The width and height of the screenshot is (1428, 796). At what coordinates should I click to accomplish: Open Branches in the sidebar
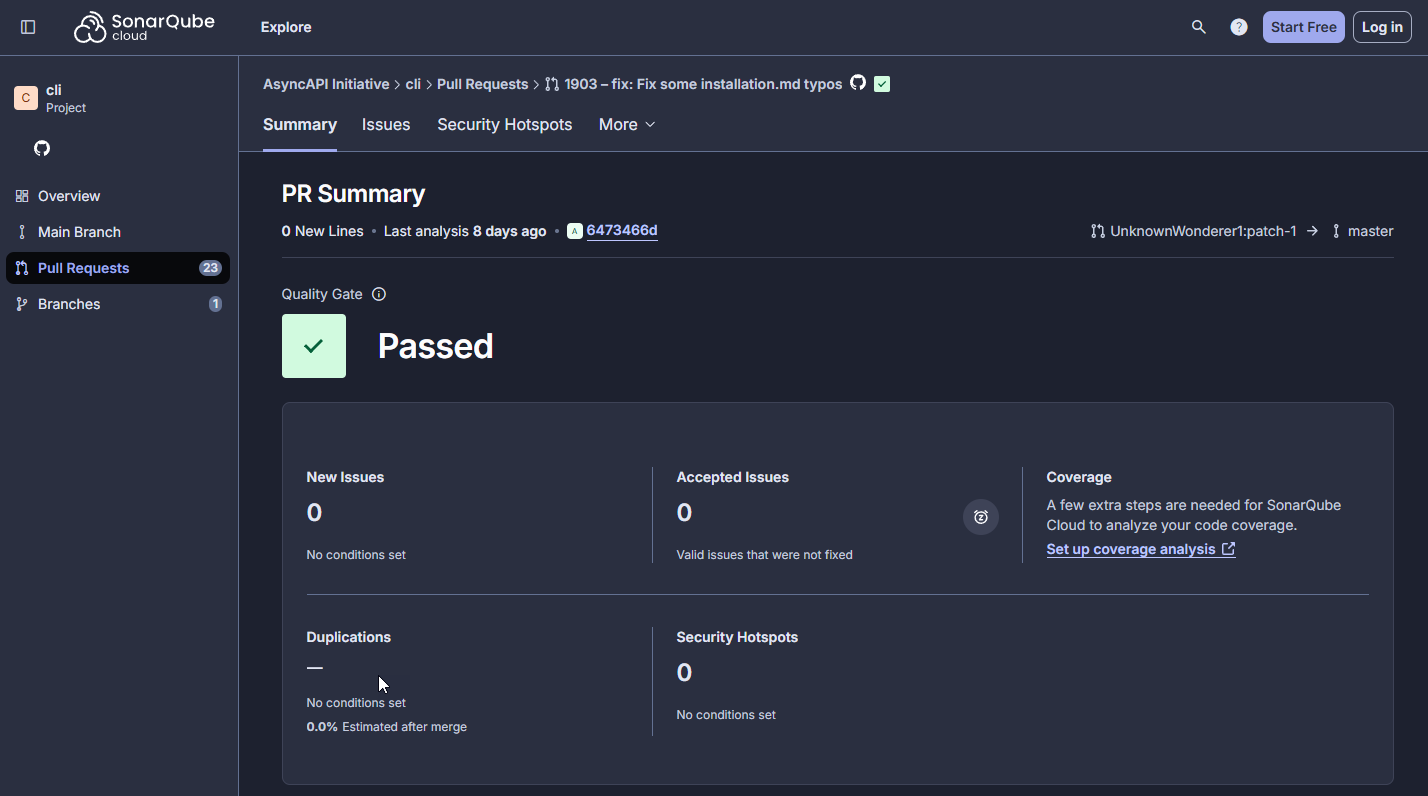(69, 304)
